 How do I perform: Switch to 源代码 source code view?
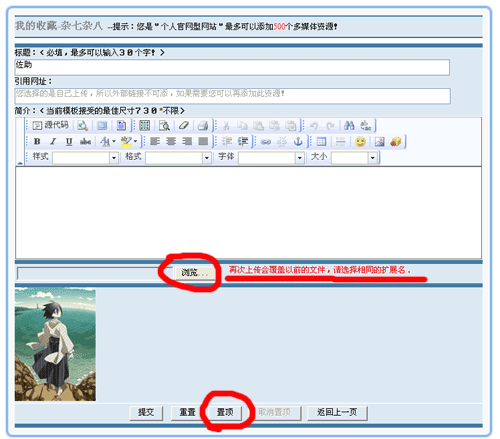click(51, 125)
